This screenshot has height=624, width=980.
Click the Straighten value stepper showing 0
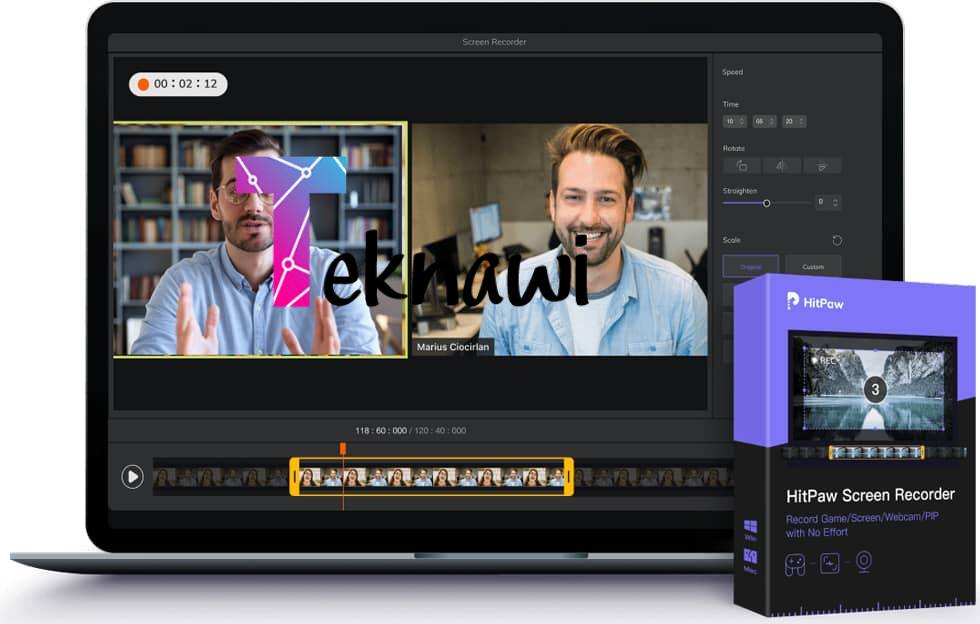coord(828,202)
